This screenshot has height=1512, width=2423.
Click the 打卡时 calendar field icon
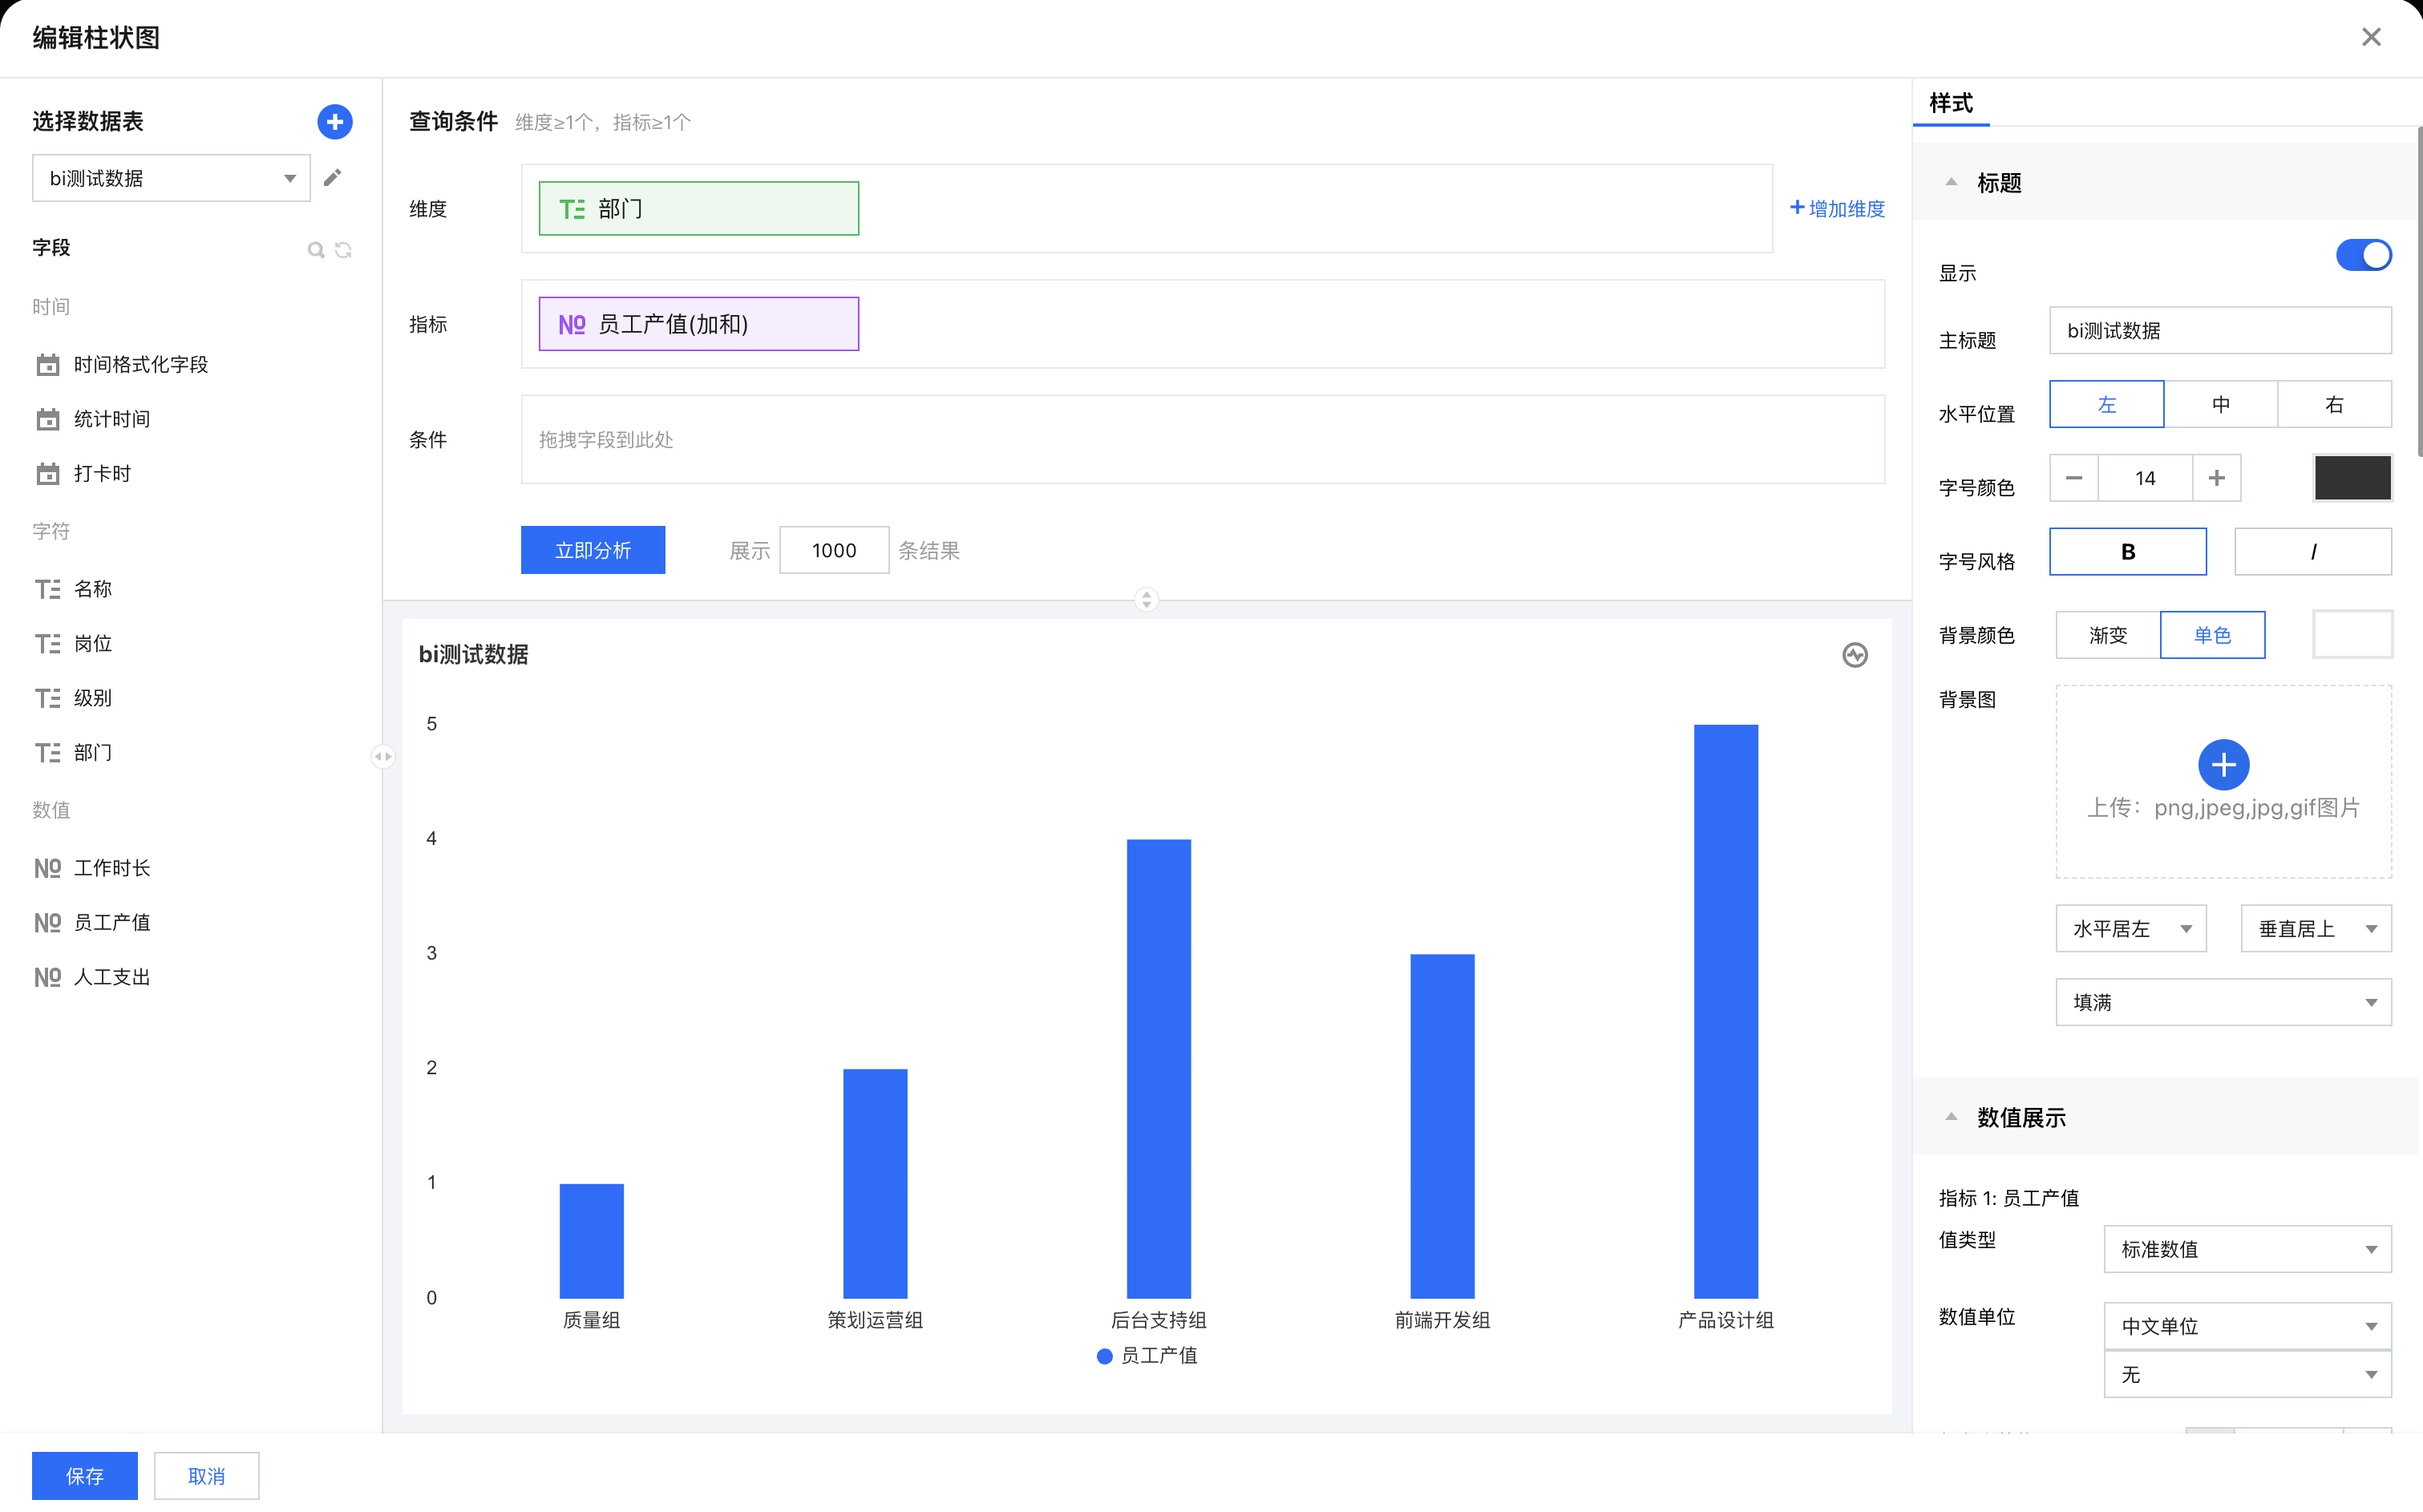[x=47, y=474]
